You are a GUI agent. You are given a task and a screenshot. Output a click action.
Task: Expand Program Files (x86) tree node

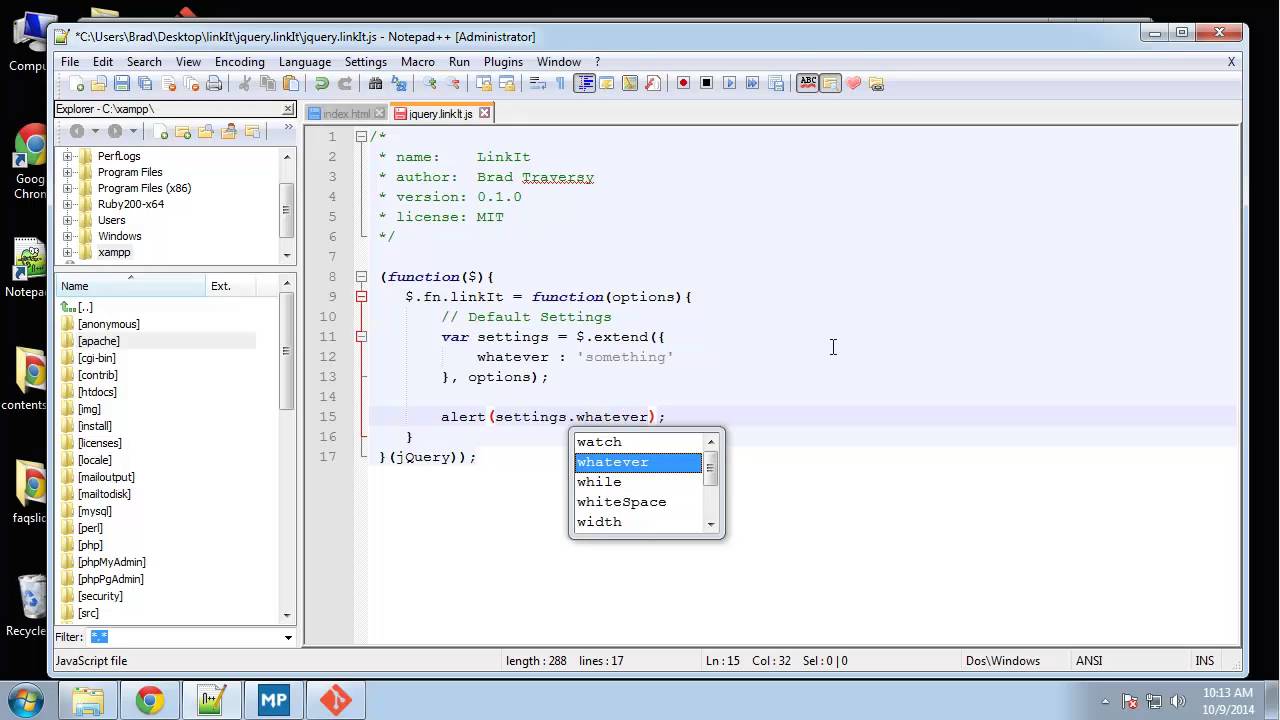68,188
